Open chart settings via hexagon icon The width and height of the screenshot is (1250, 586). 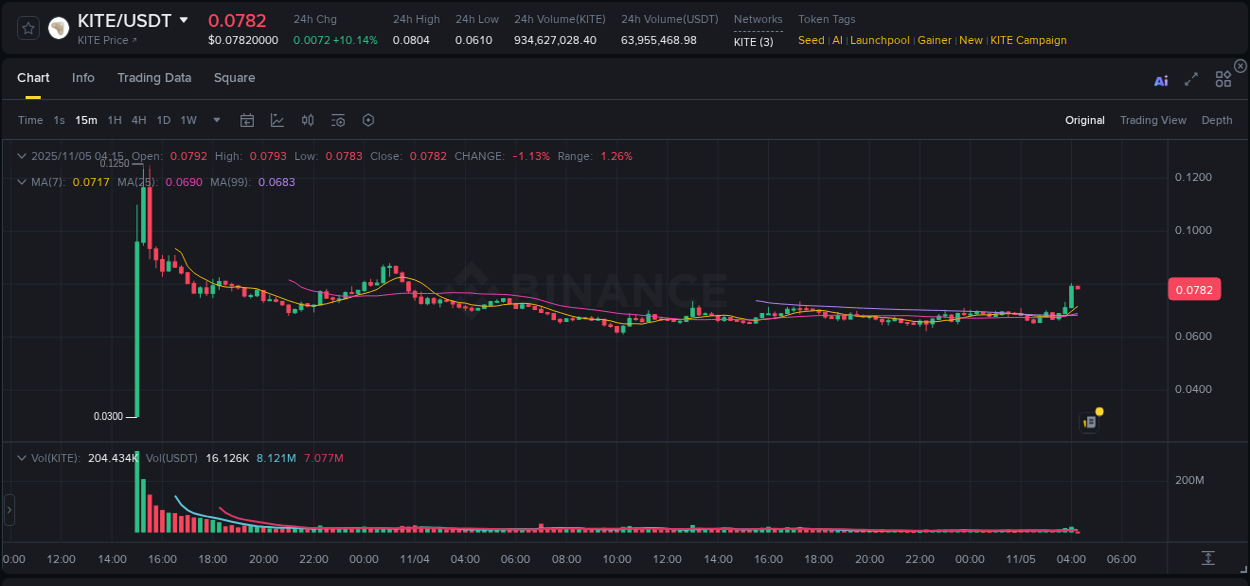367,120
